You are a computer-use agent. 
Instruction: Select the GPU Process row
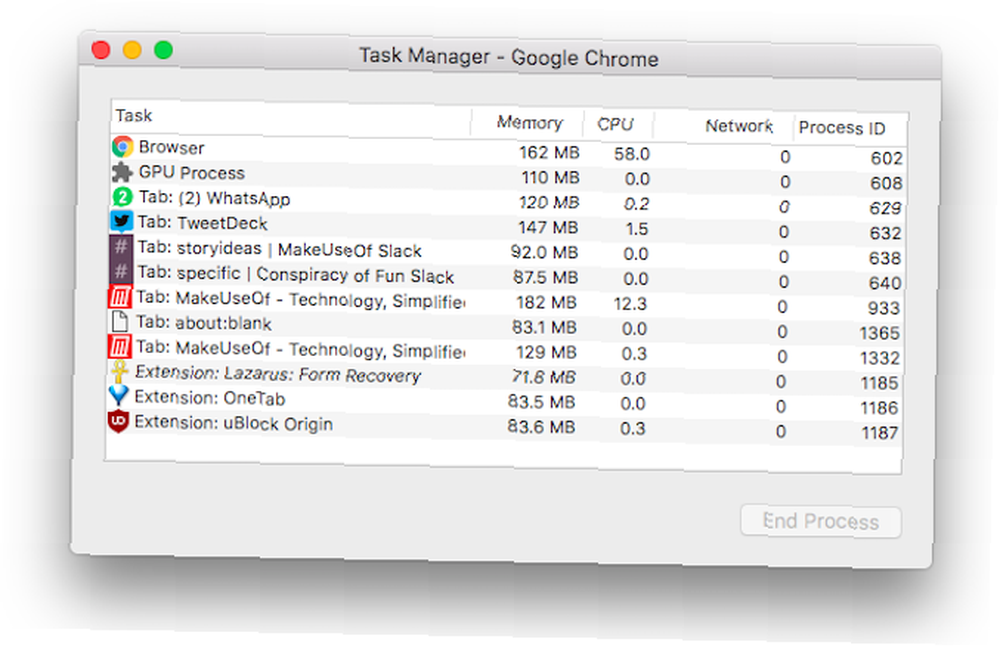point(508,177)
